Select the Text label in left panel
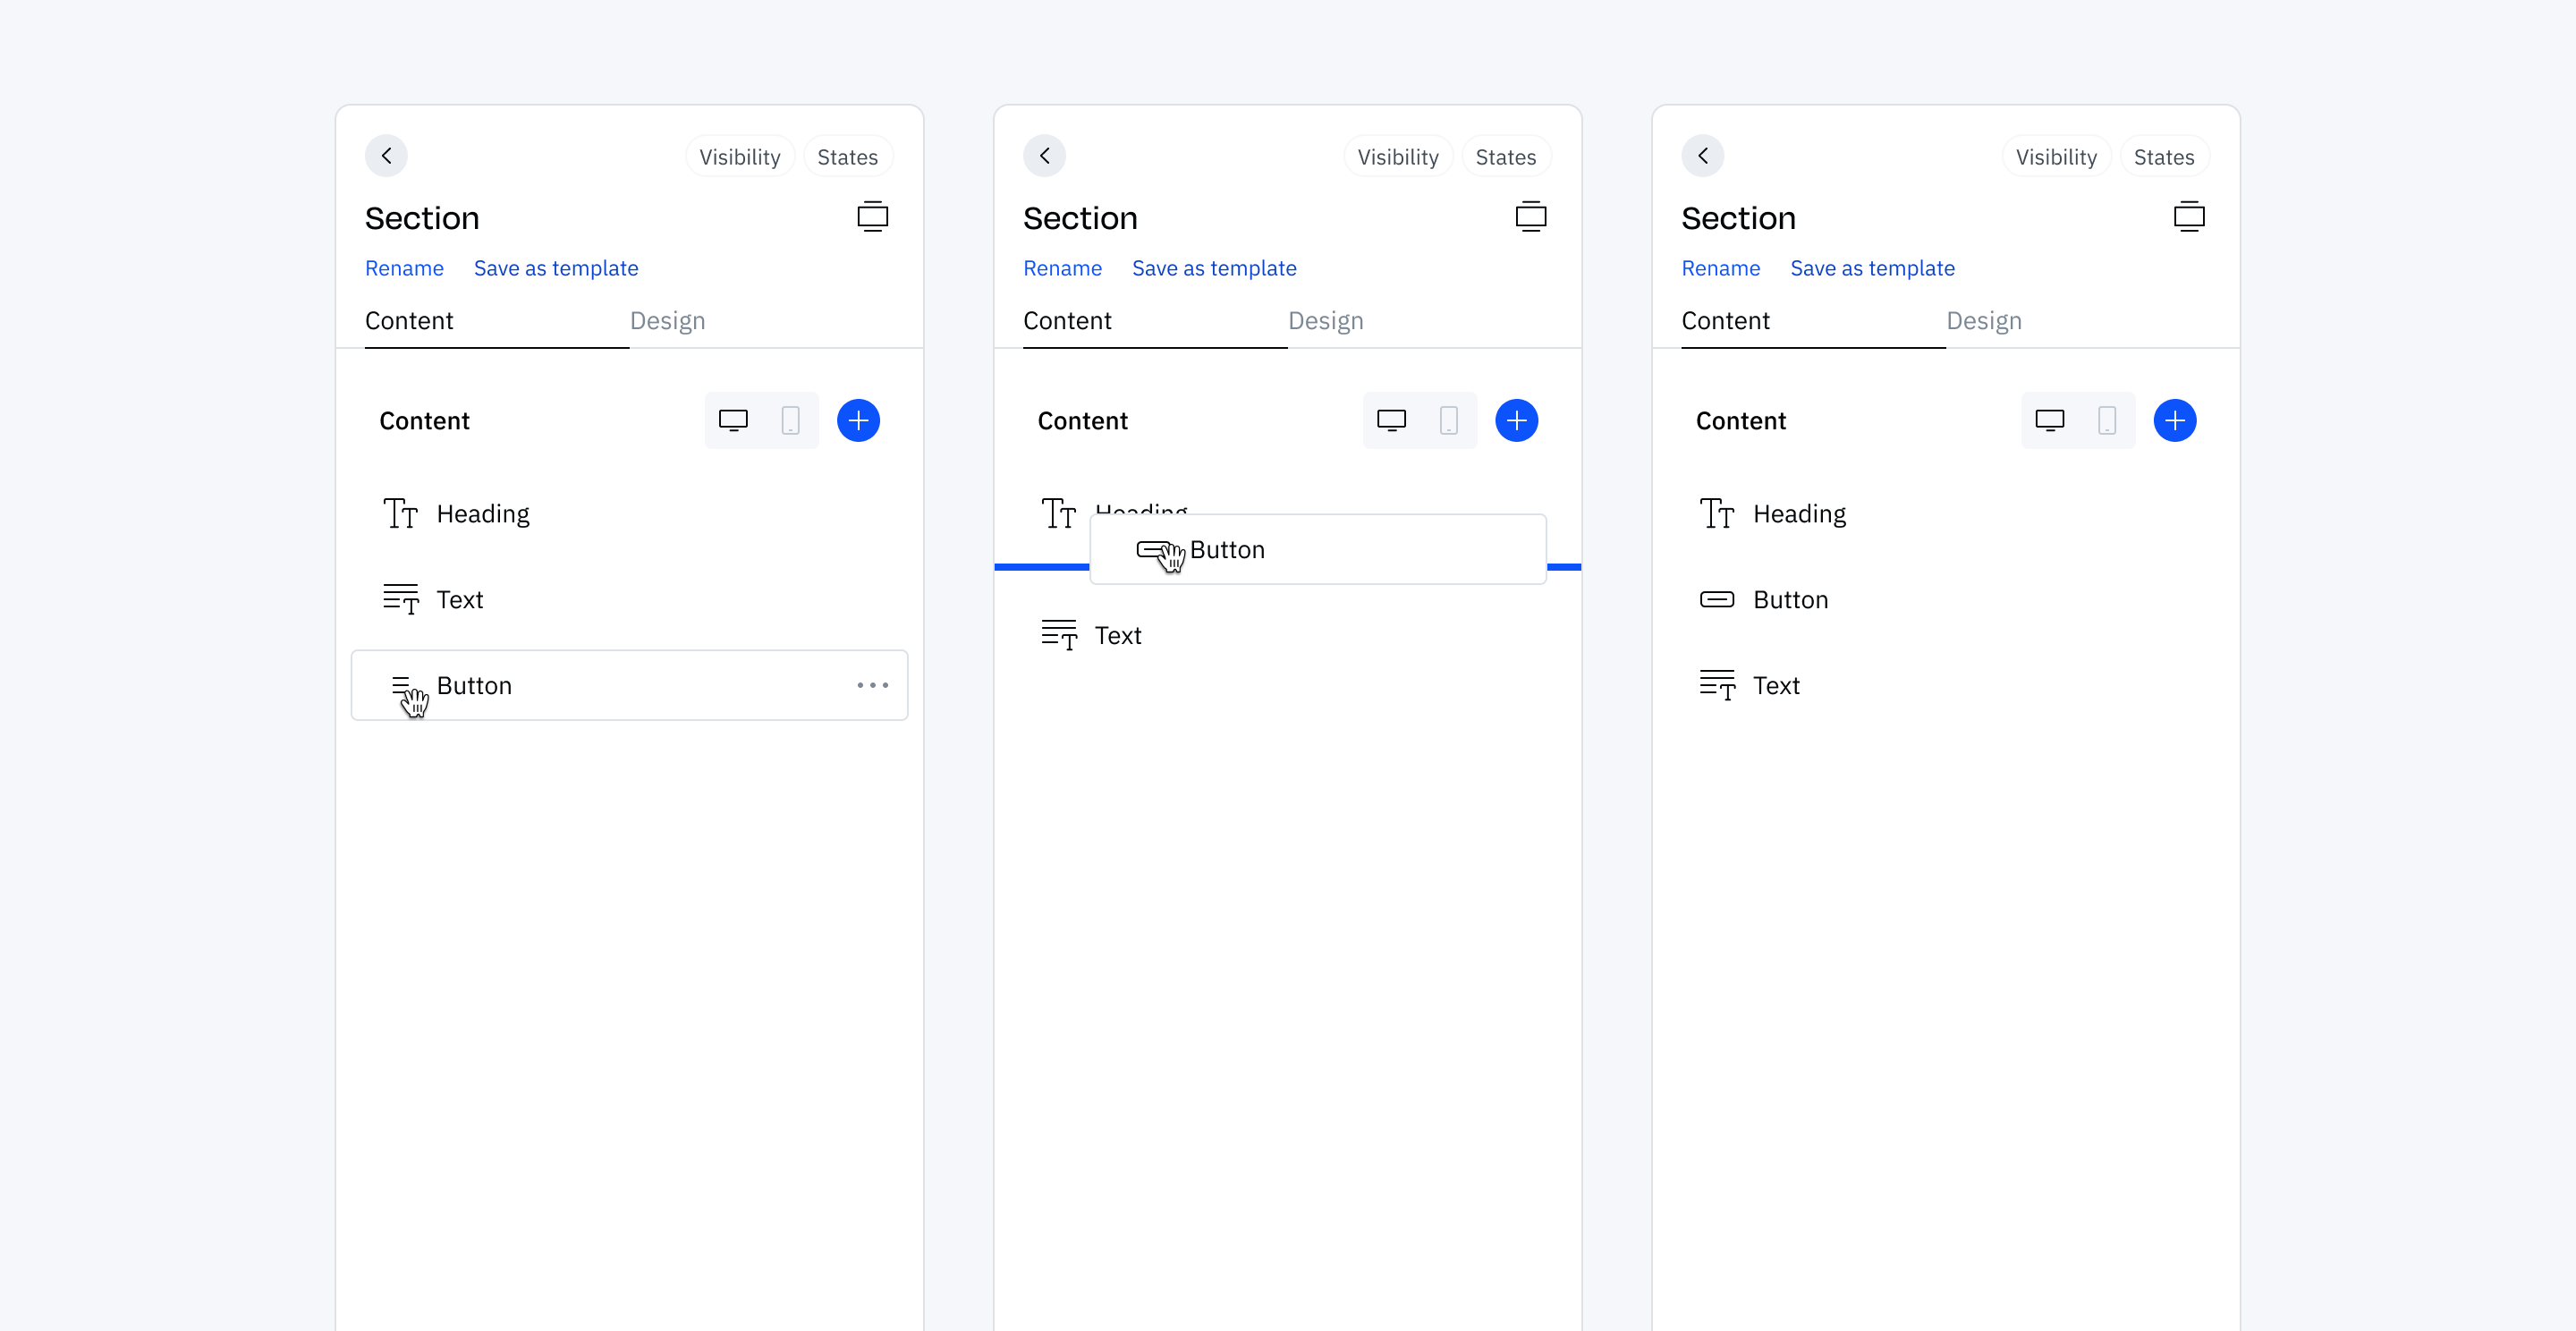This screenshot has height=1331, width=2576. tap(460, 600)
